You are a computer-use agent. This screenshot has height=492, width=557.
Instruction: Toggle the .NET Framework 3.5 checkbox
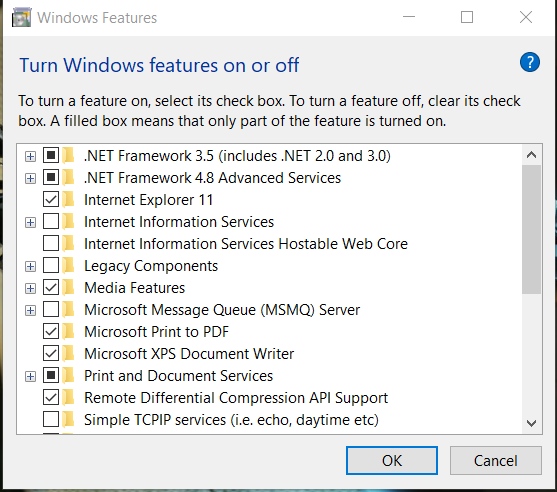pos(51,155)
